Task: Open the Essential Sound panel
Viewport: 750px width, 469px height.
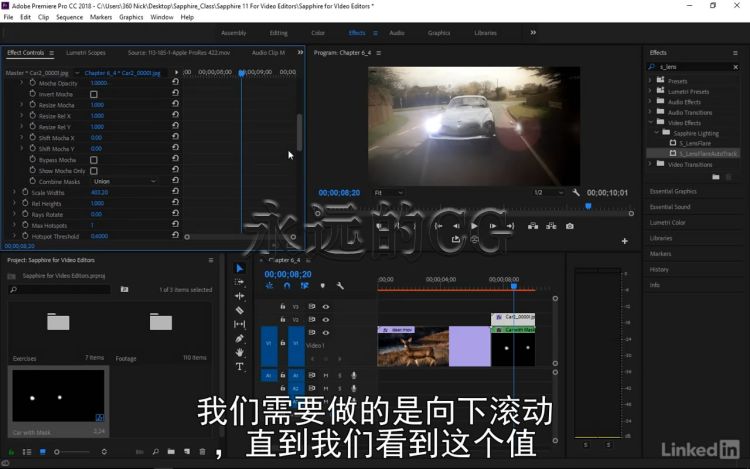Action: 670,207
